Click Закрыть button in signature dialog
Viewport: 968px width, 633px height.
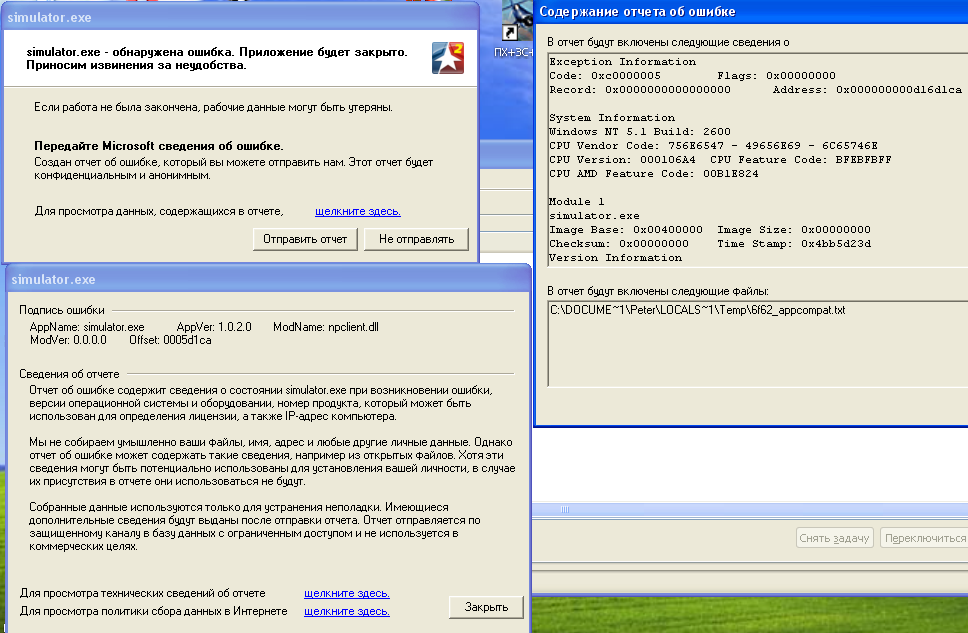(x=486, y=607)
